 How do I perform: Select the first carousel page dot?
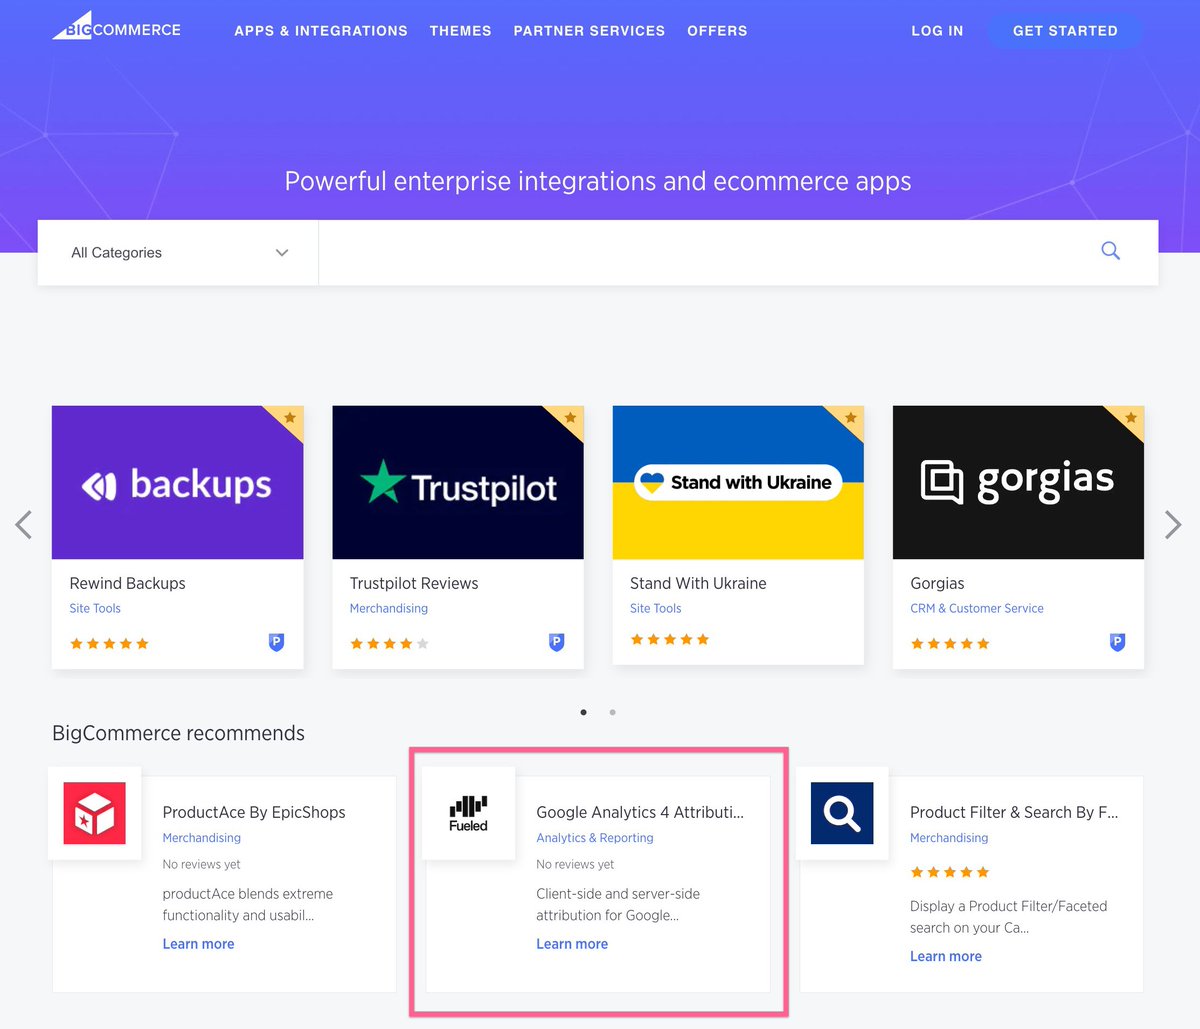click(x=584, y=712)
